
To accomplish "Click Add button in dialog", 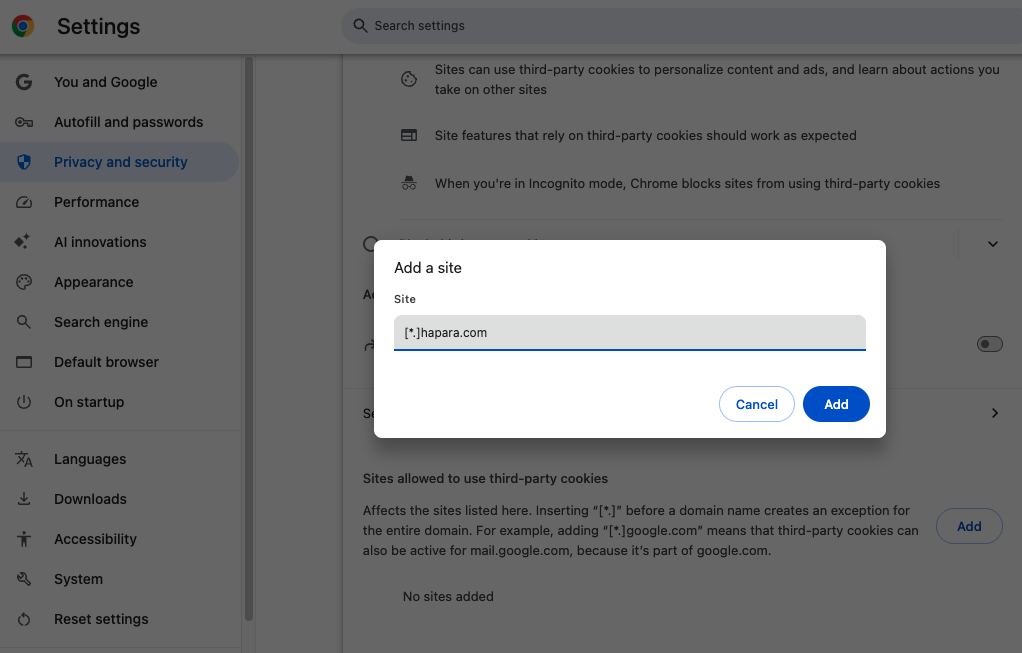I will tap(836, 404).
